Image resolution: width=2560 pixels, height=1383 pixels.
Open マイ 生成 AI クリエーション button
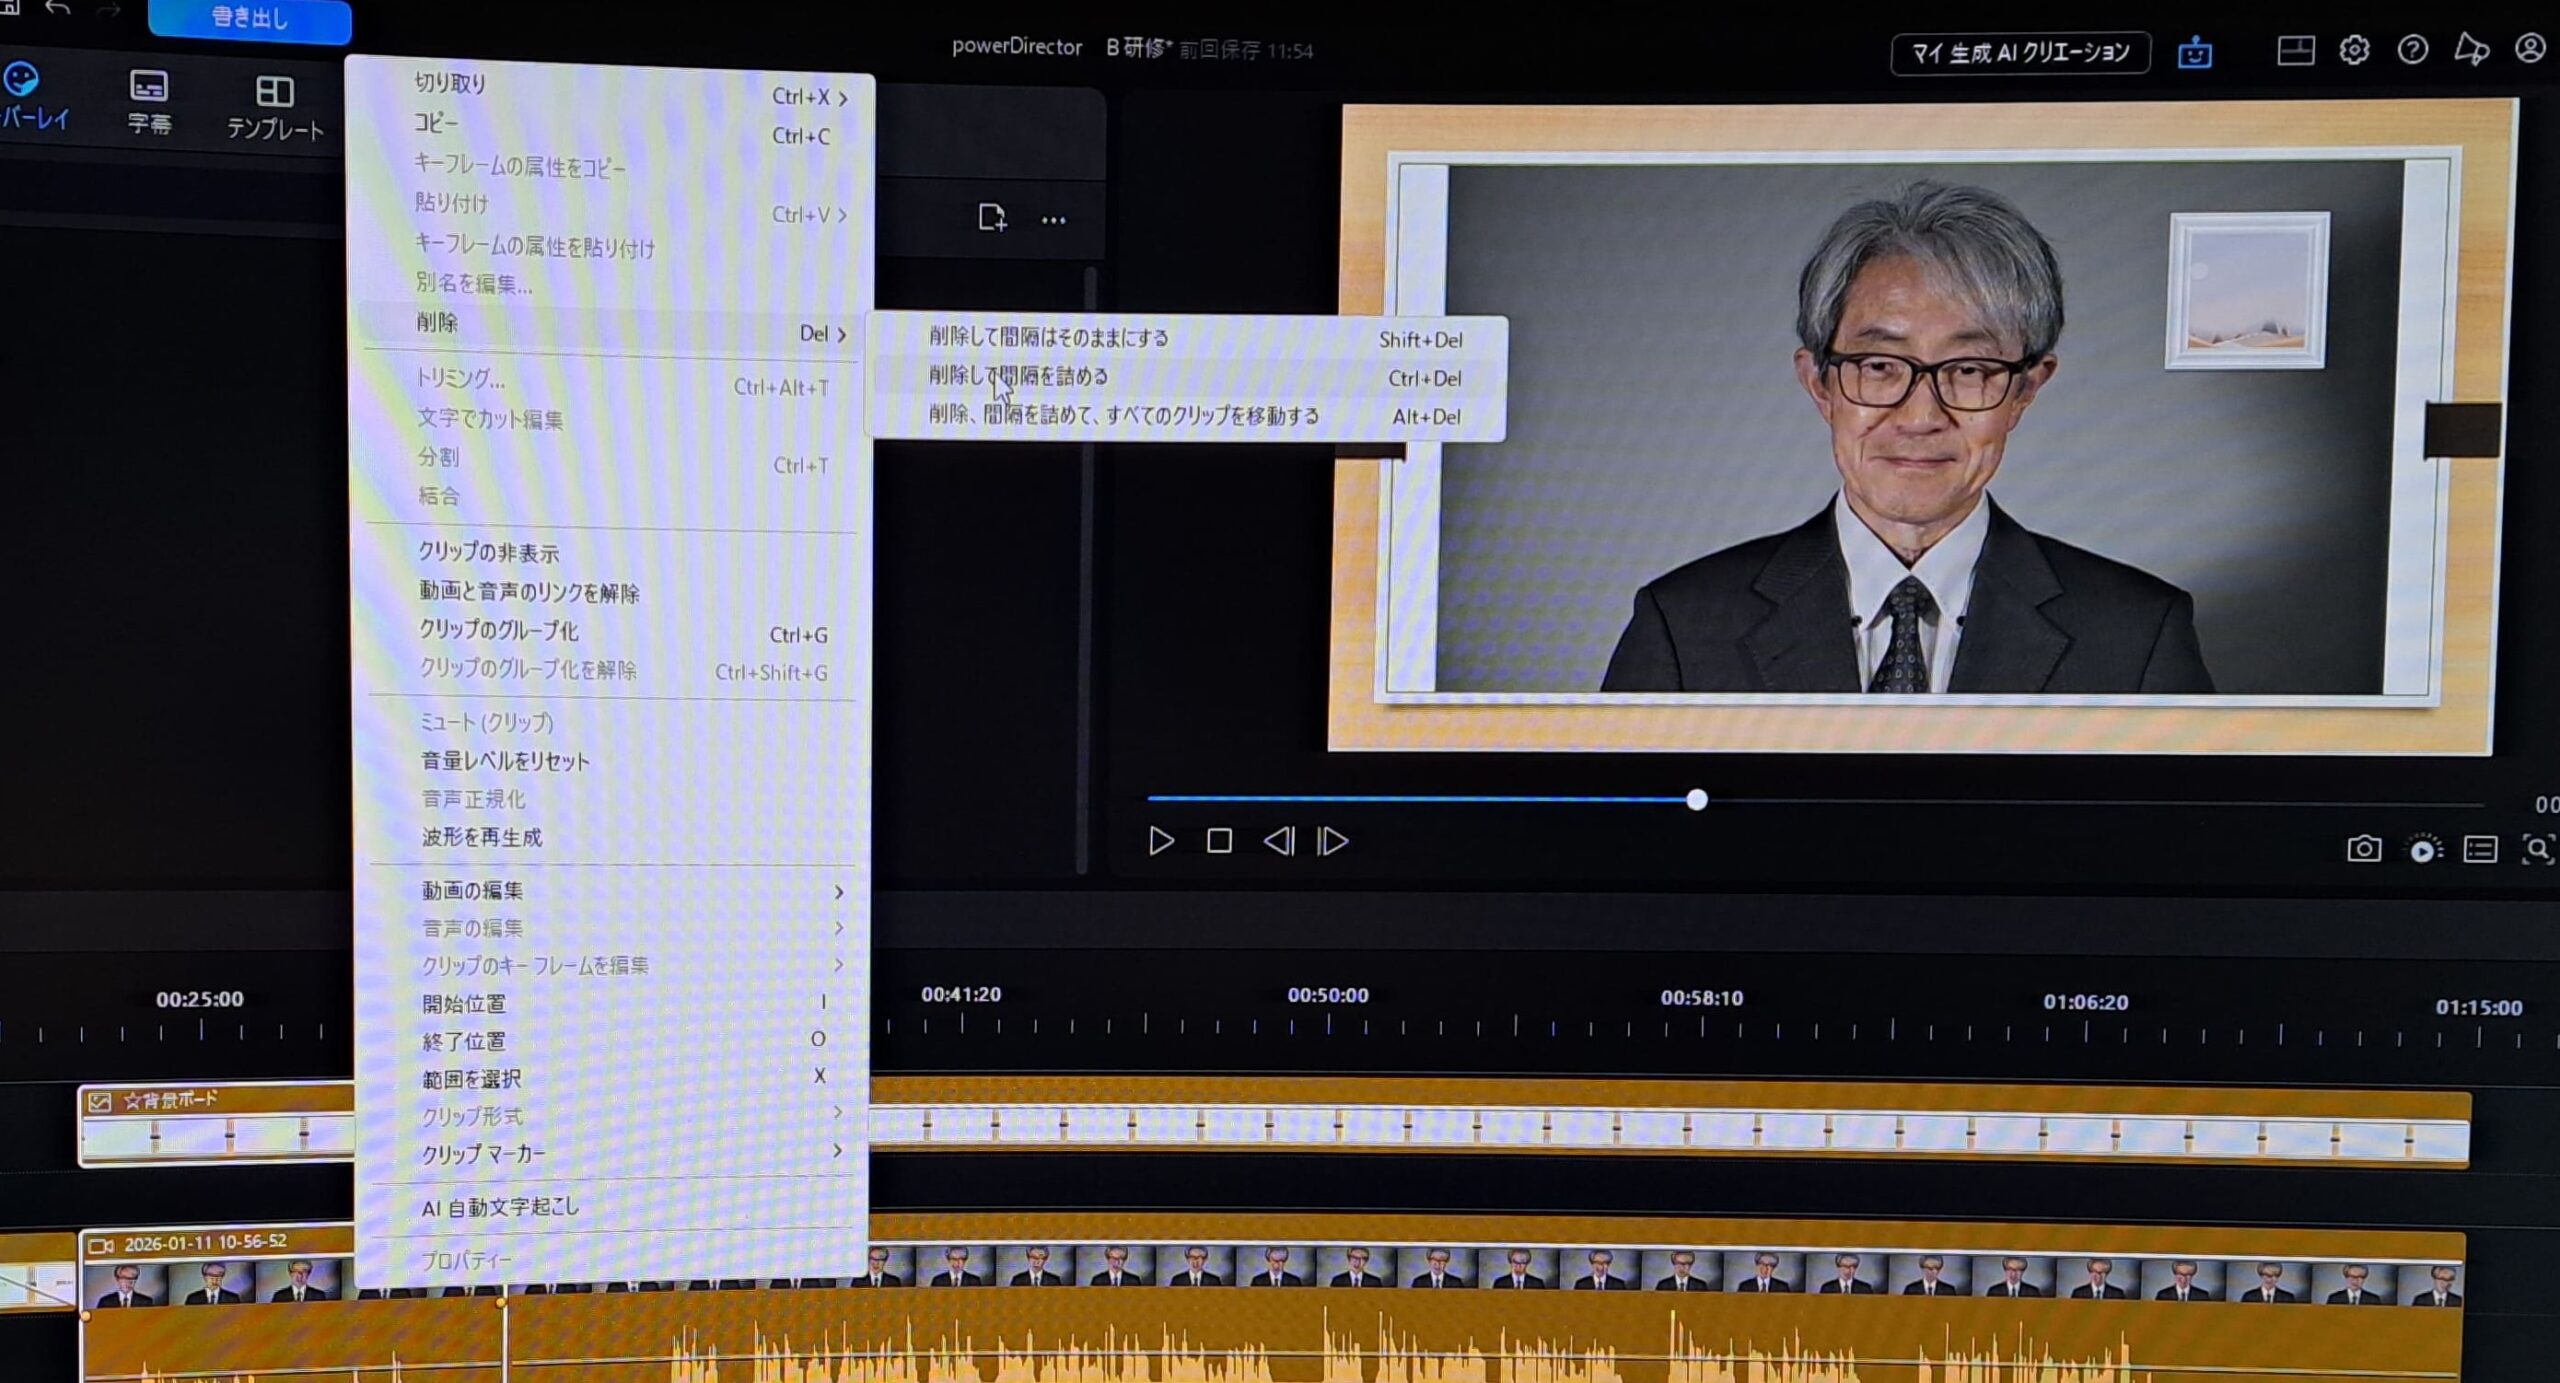2020,52
